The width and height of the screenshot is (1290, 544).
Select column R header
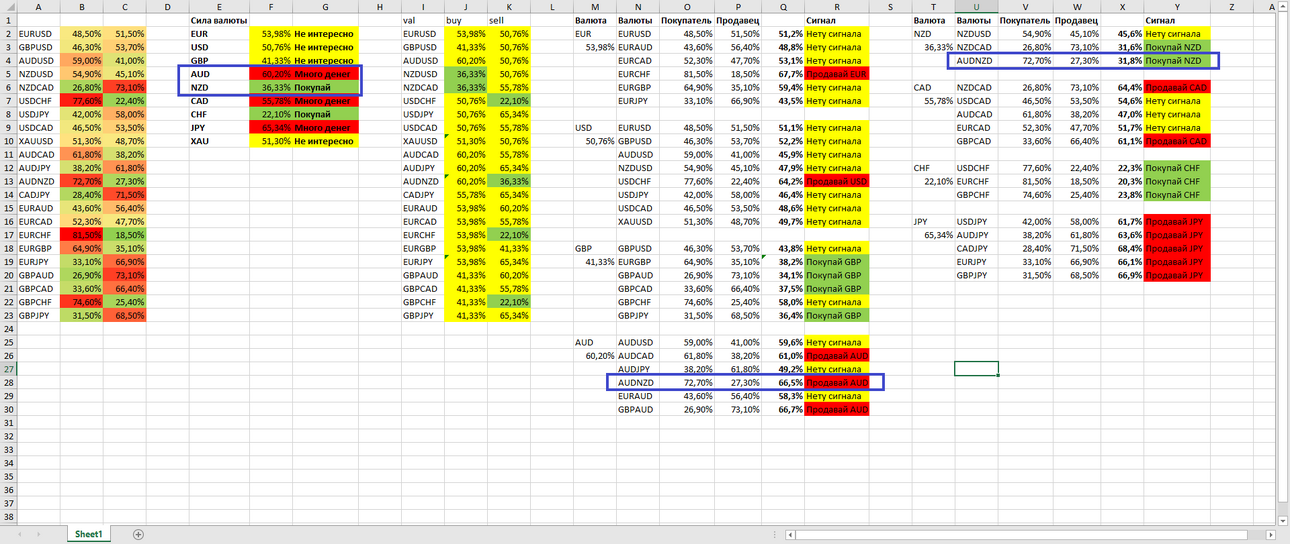click(836, 6)
